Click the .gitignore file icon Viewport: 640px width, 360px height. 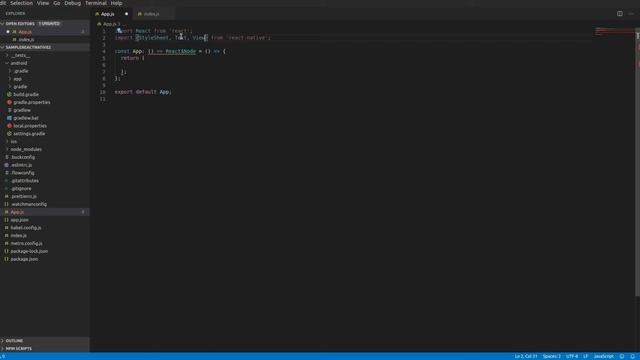[x=7, y=189]
